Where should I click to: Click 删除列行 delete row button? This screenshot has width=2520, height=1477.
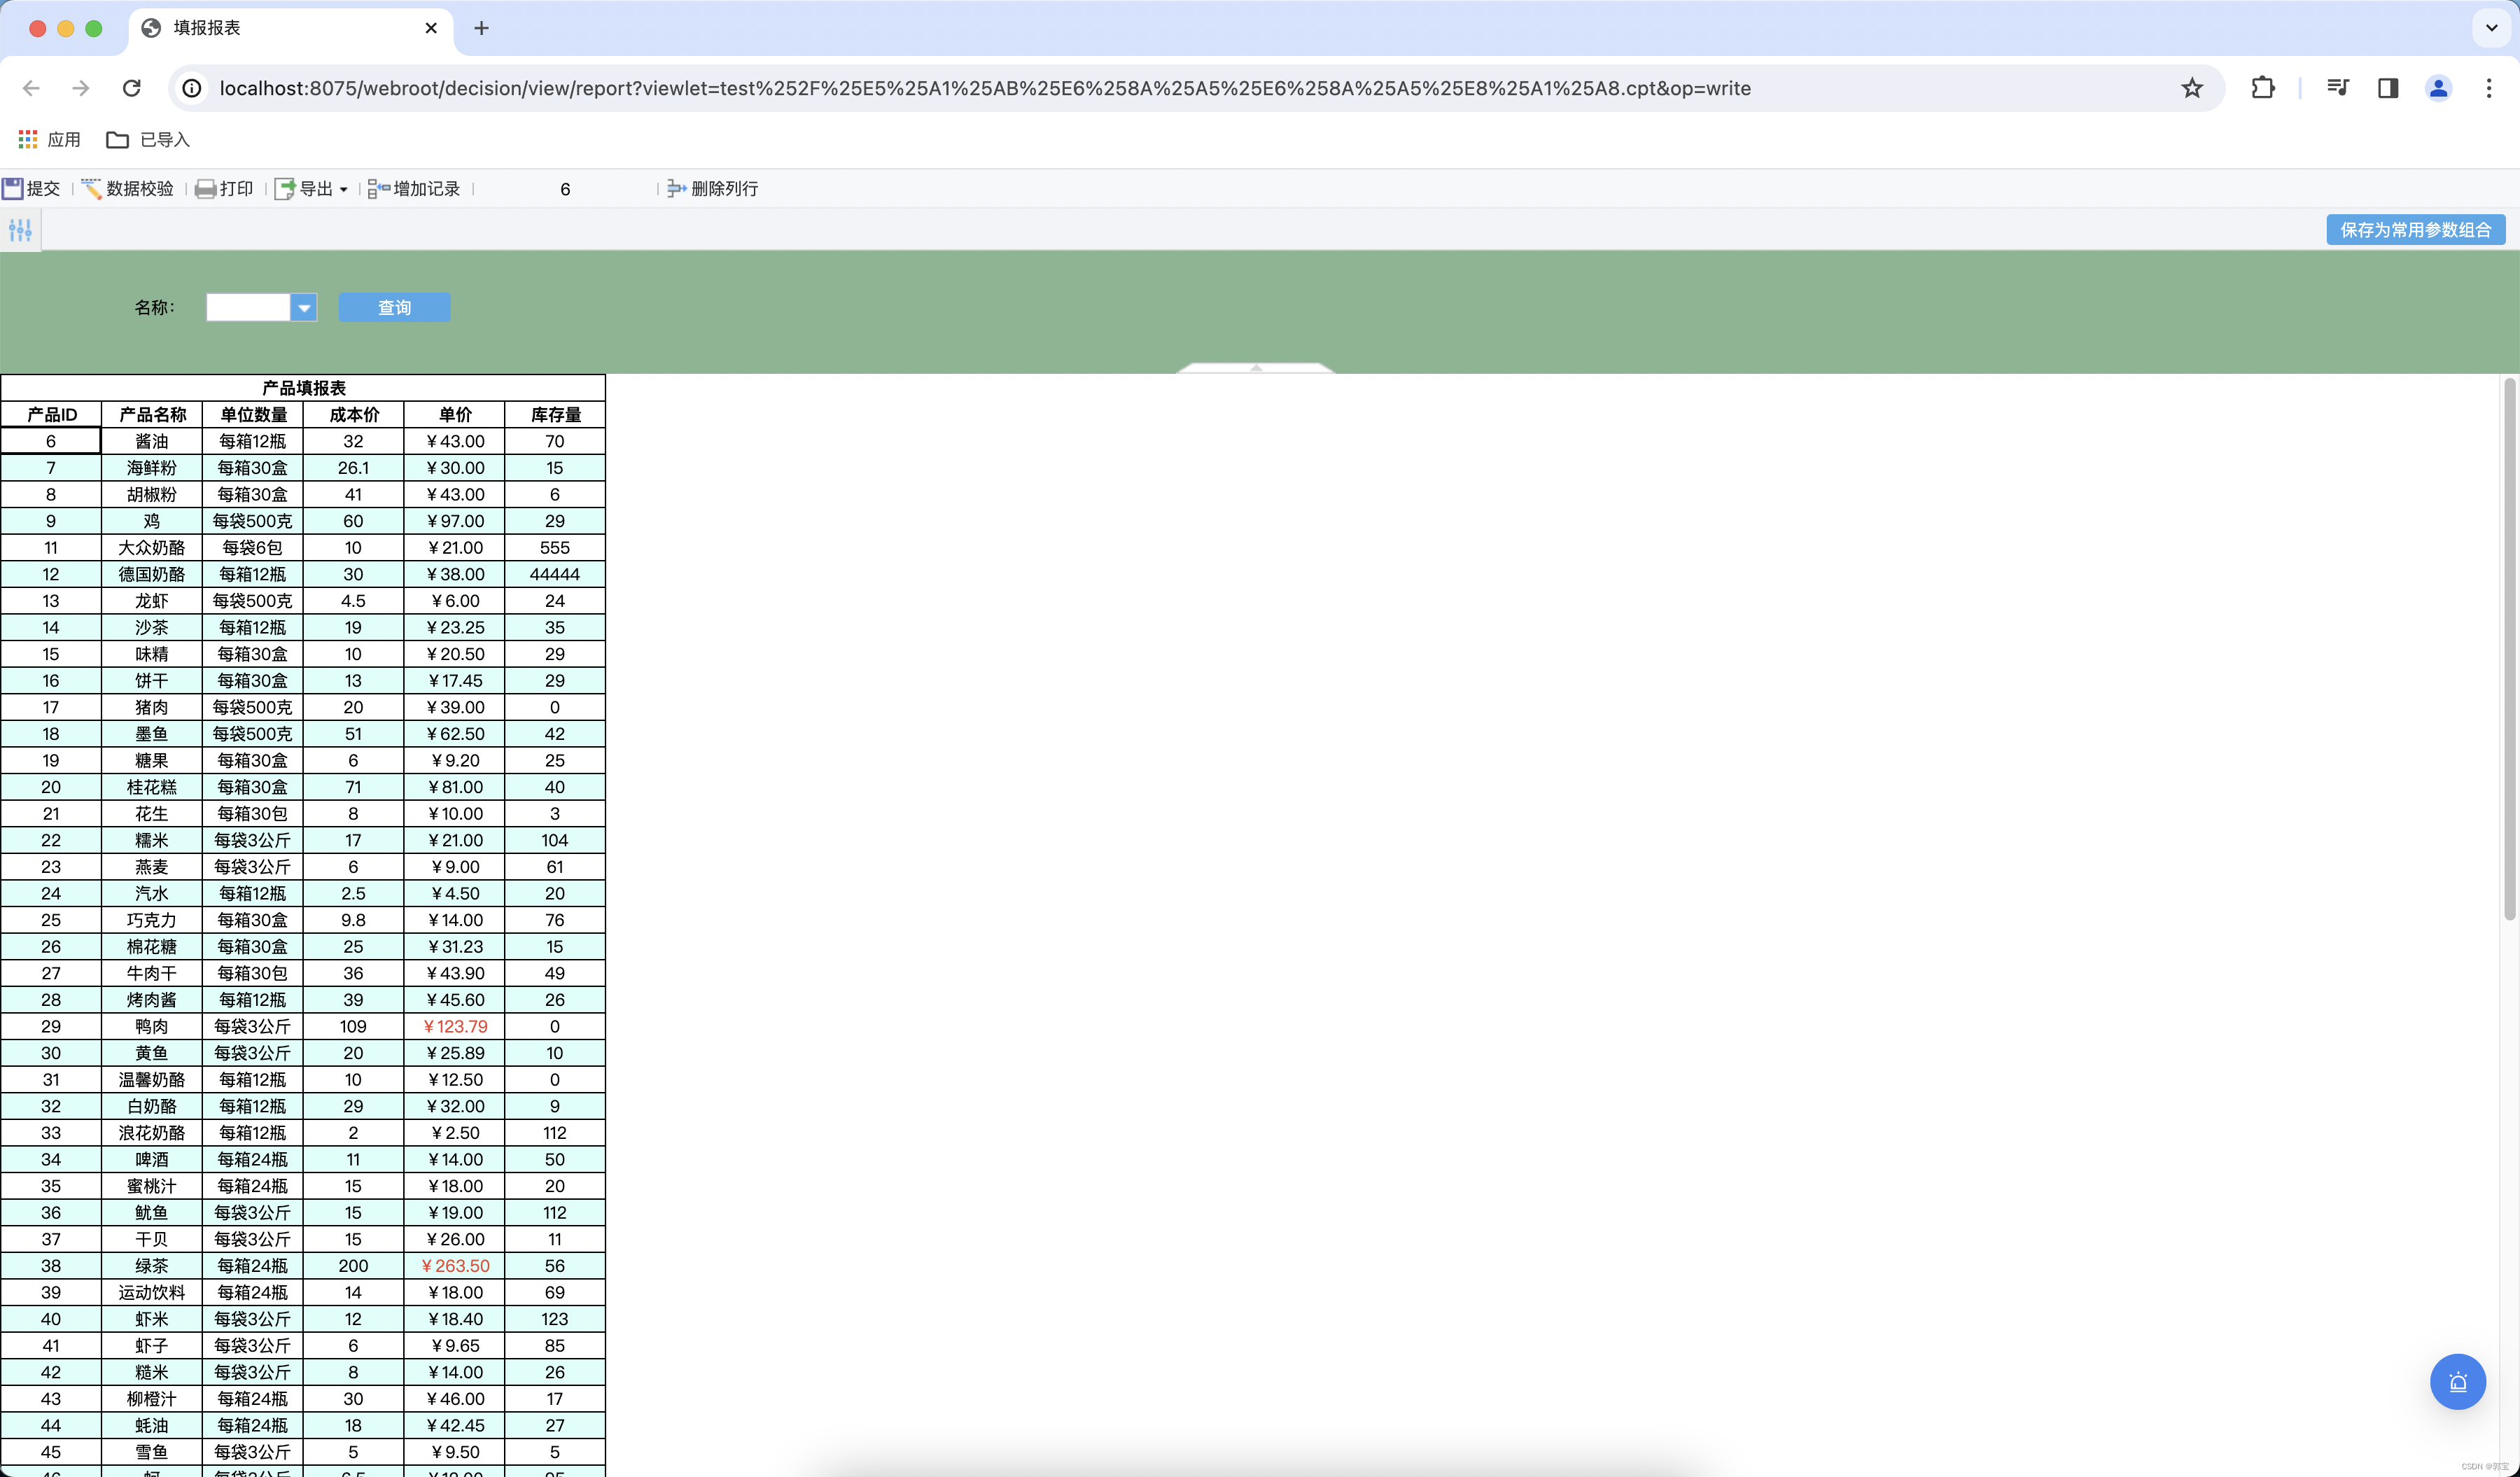(713, 188)
